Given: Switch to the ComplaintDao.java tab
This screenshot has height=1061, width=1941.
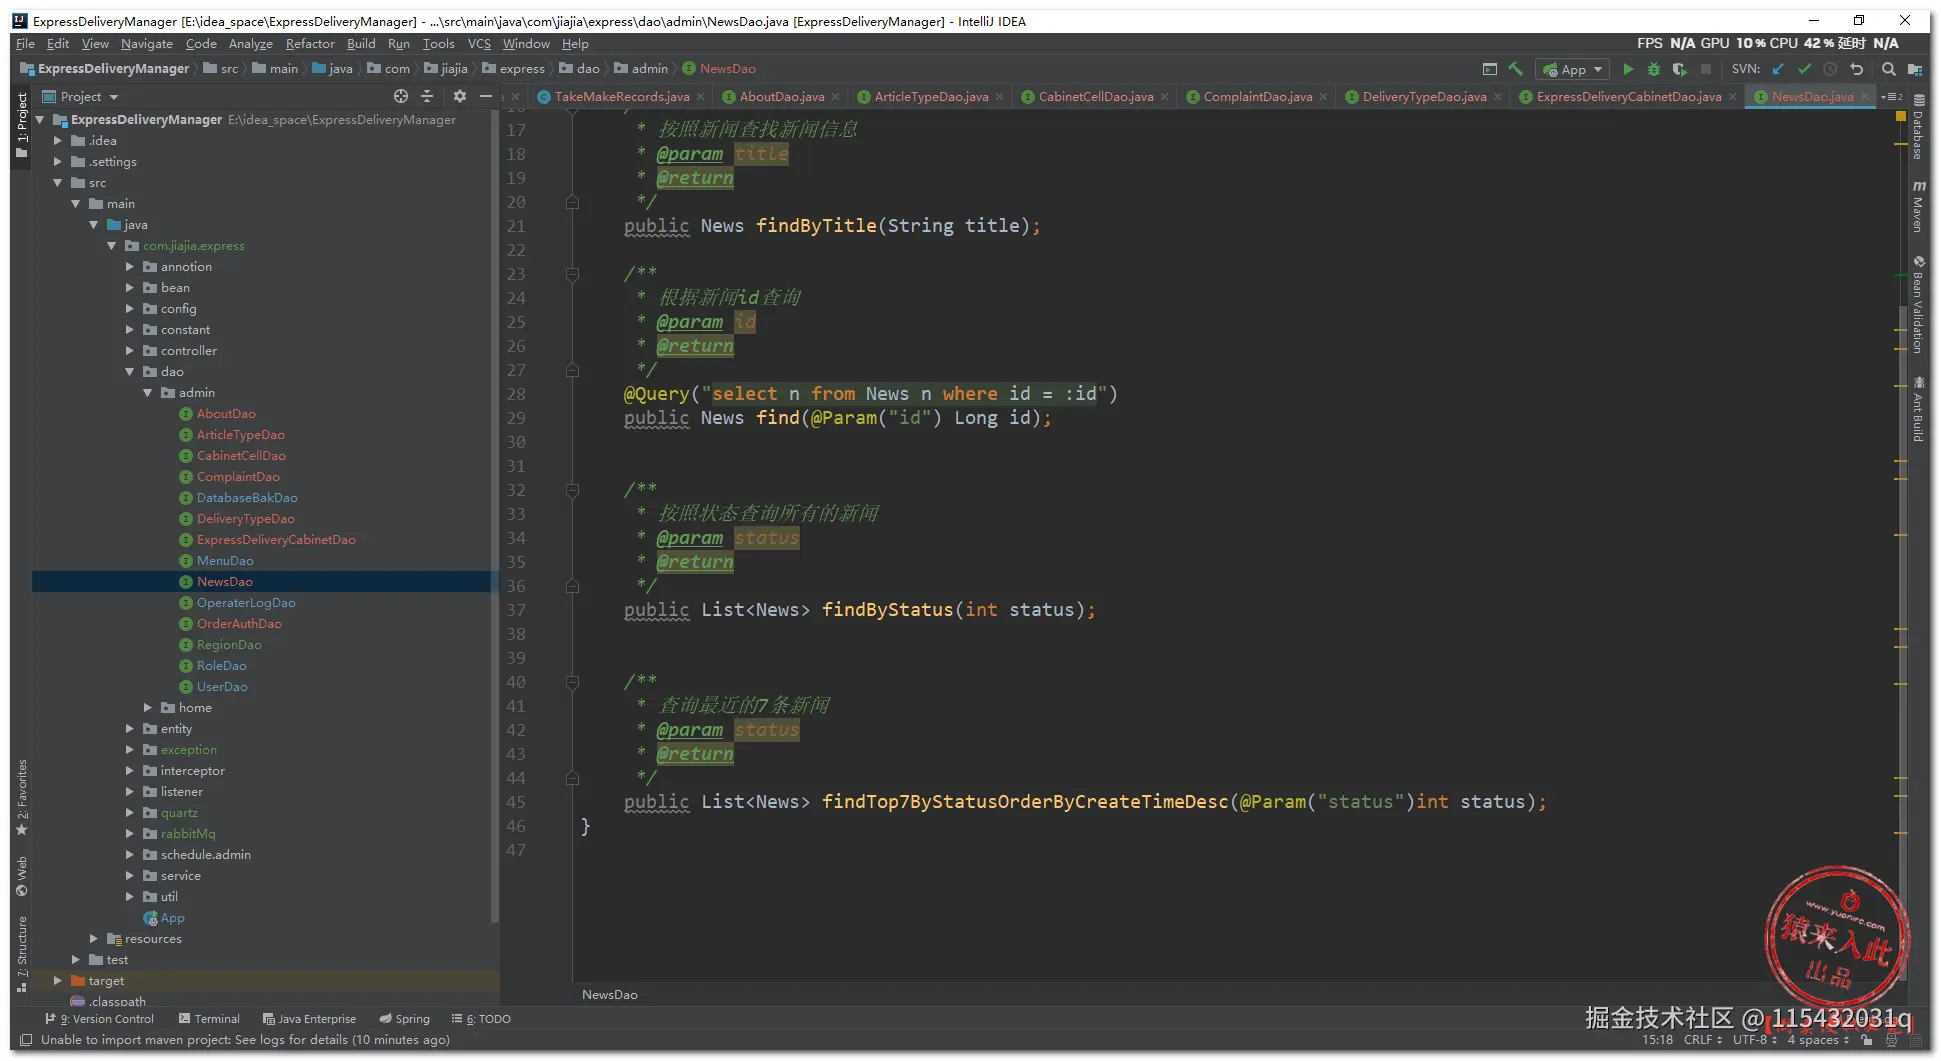Looking at the screenshot, I should pyautogui.click(x=1257, y=97).
